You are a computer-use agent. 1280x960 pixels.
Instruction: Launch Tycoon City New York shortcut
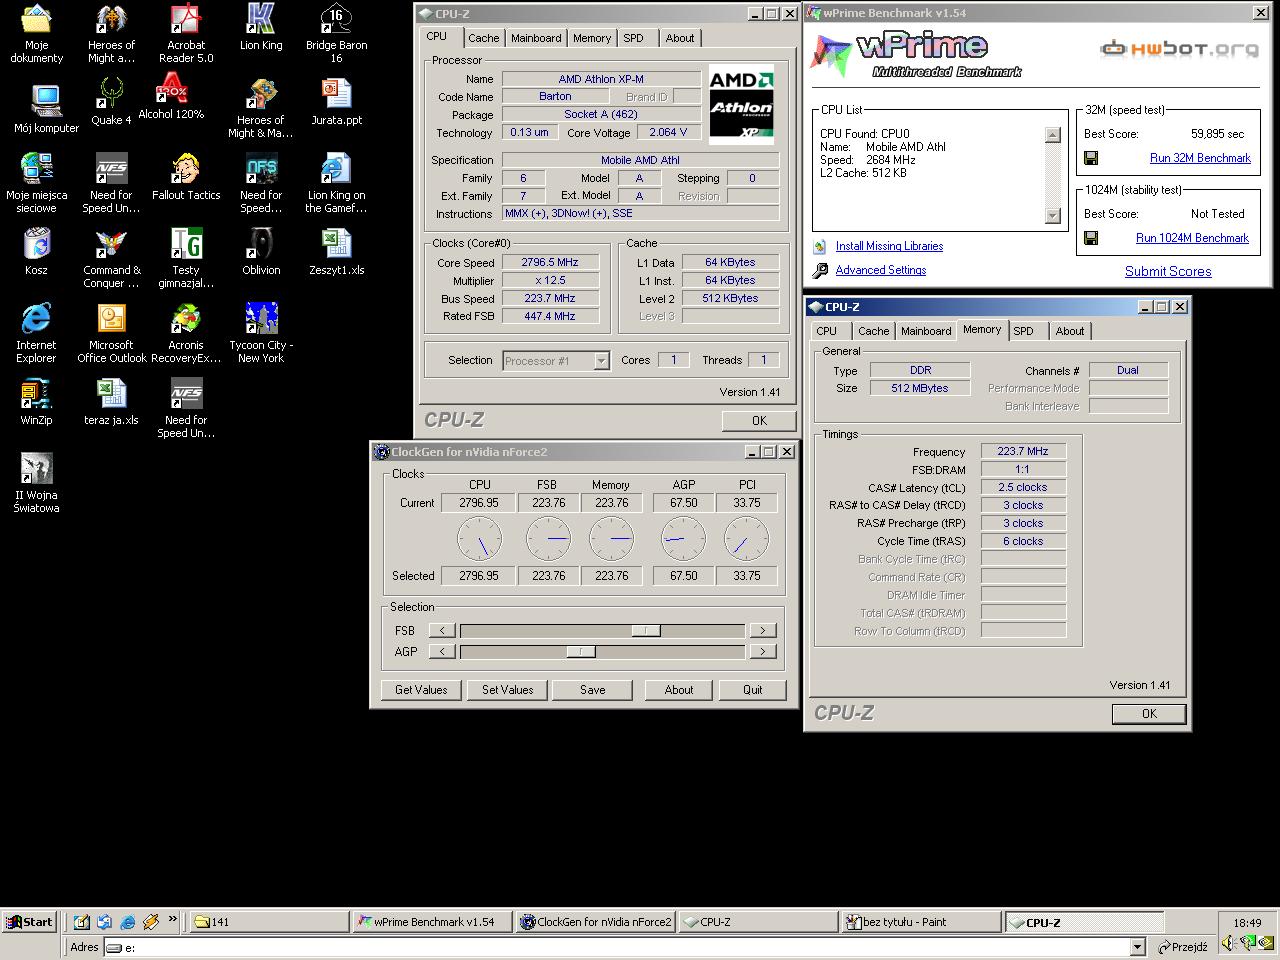[261, 333]
